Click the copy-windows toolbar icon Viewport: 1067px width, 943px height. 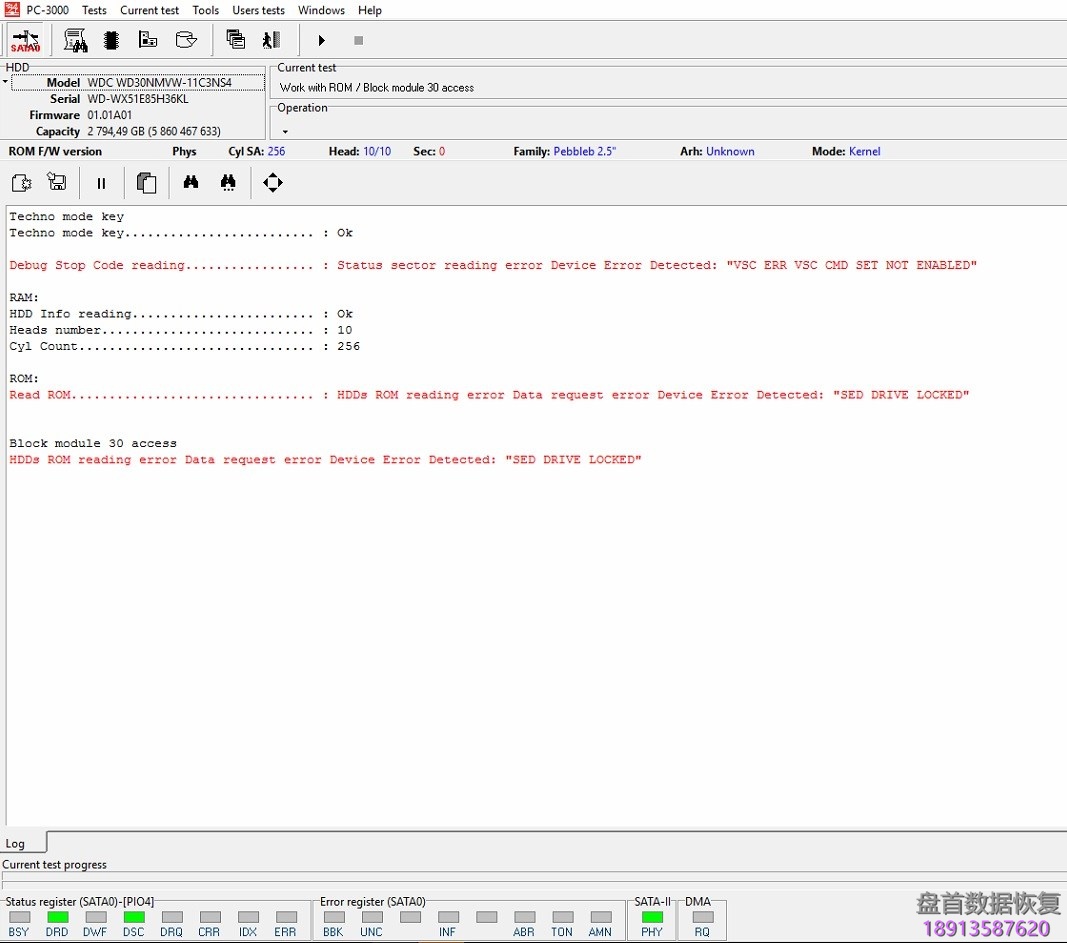[236, 40]
